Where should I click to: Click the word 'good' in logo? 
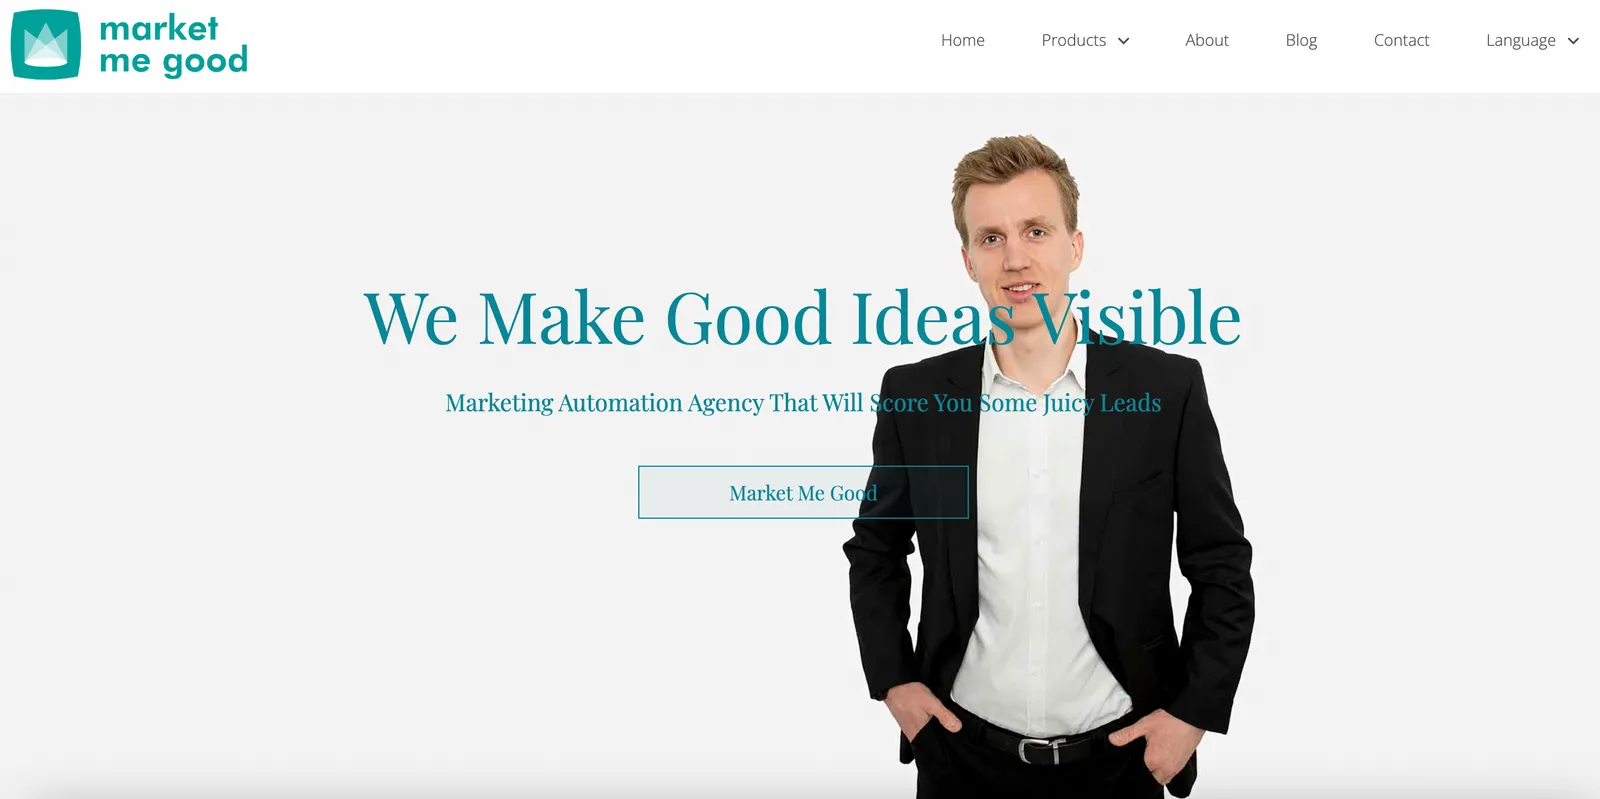tap(205, 62)
